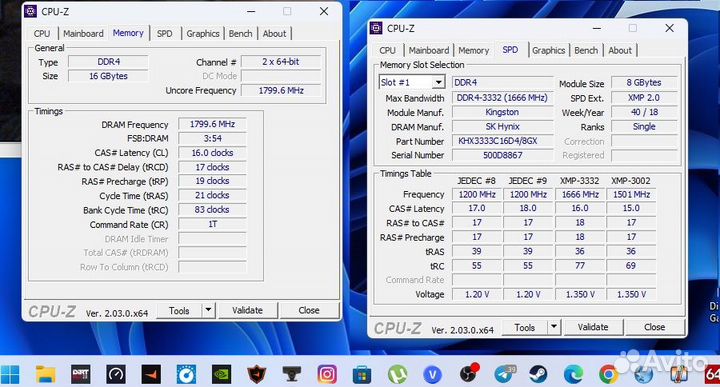Switch to Memory tab in SPD window
The image size is (720, 387).
(473, 50)
